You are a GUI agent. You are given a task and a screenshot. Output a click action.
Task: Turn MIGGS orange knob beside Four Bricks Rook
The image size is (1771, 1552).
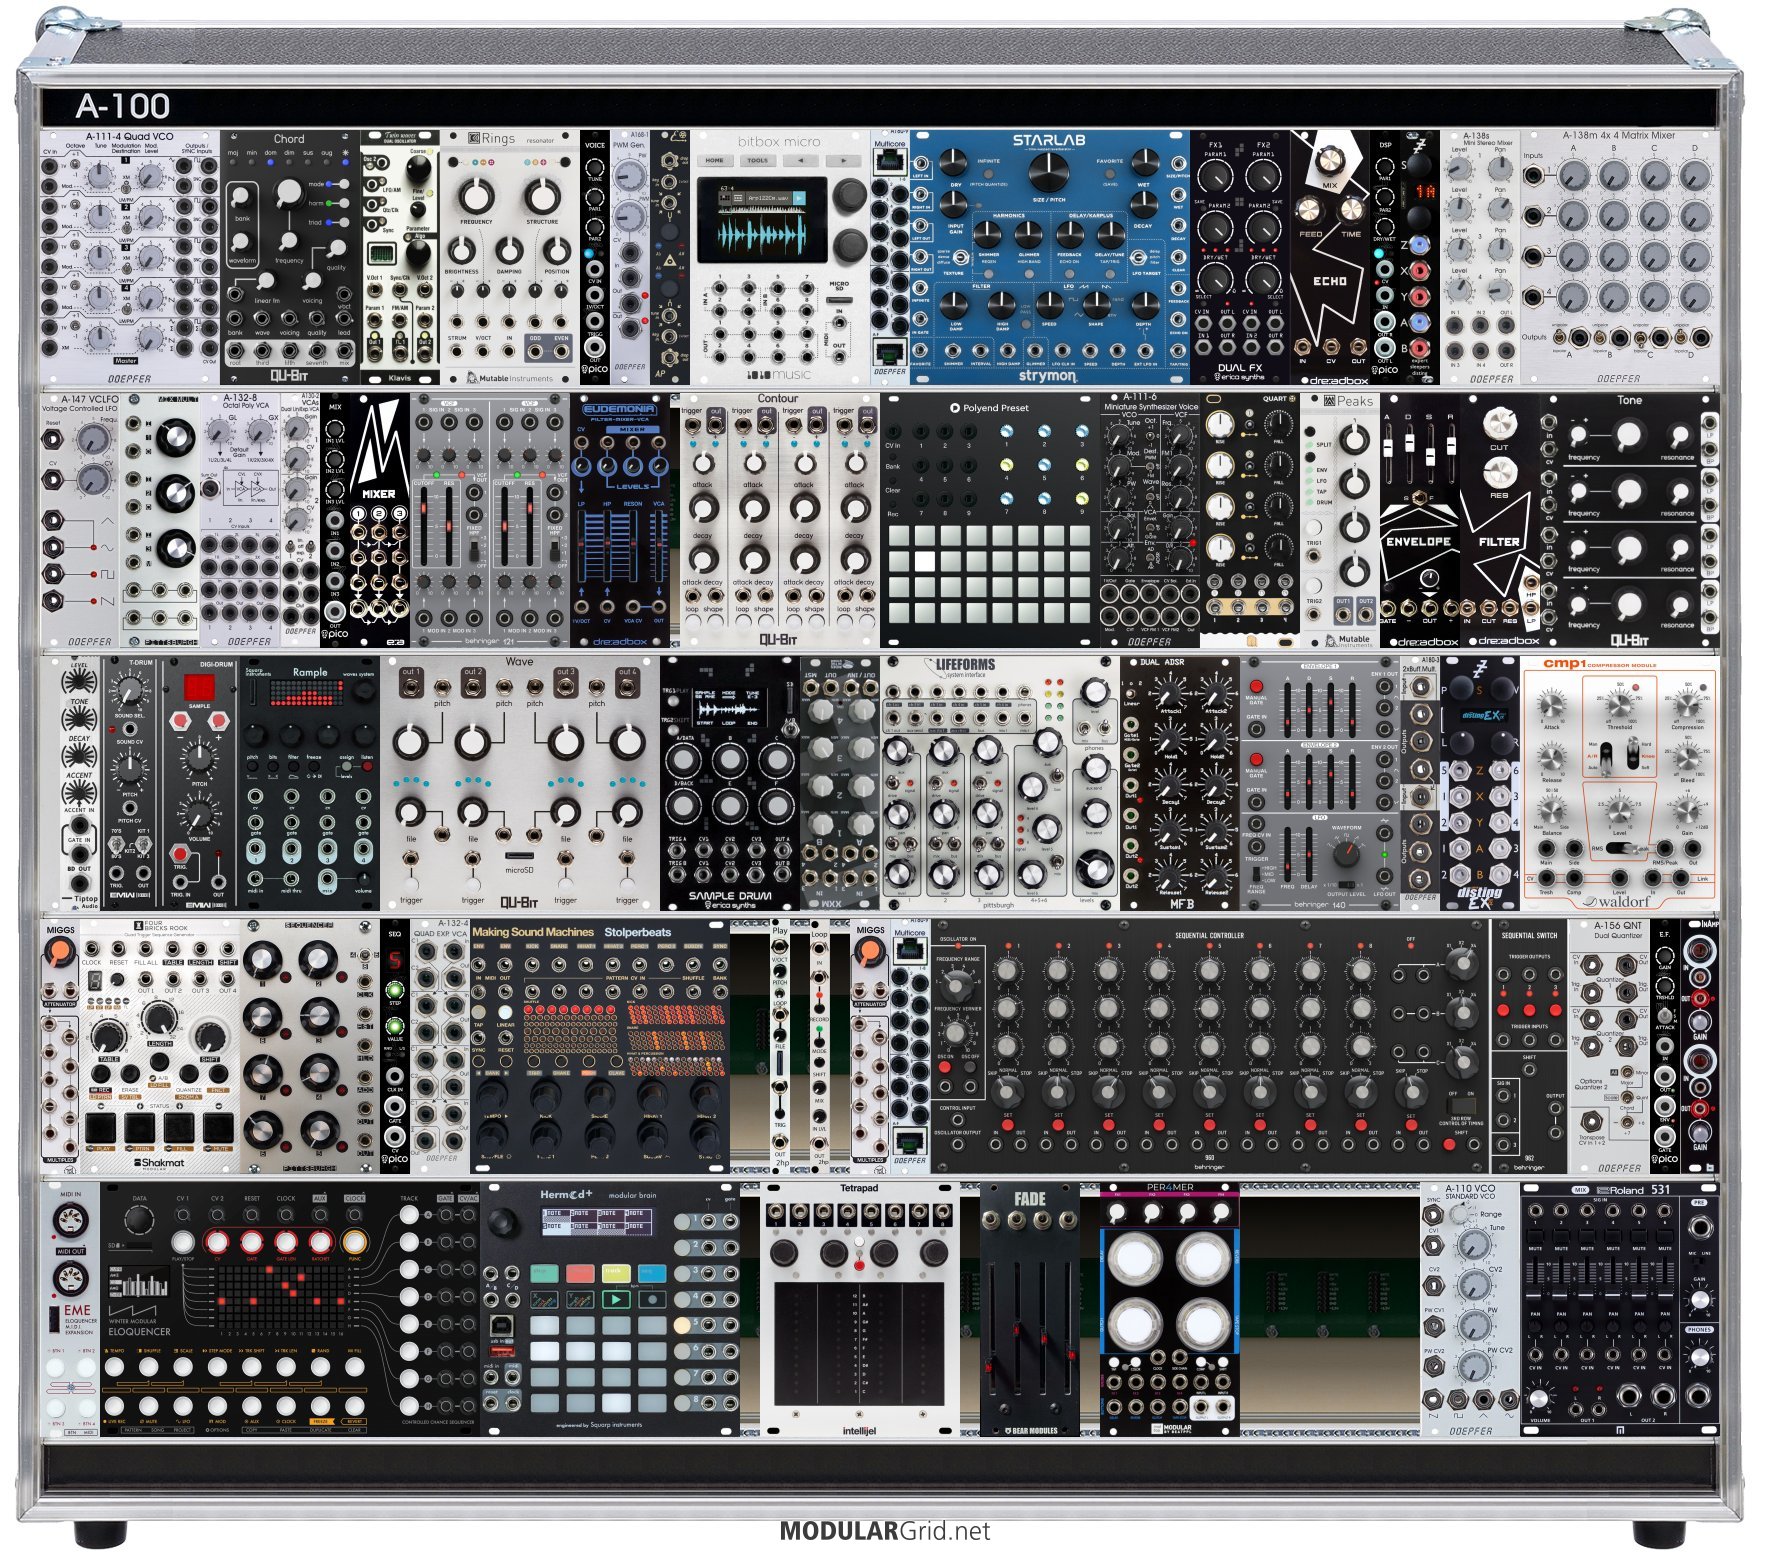click(x=60, y=954)
